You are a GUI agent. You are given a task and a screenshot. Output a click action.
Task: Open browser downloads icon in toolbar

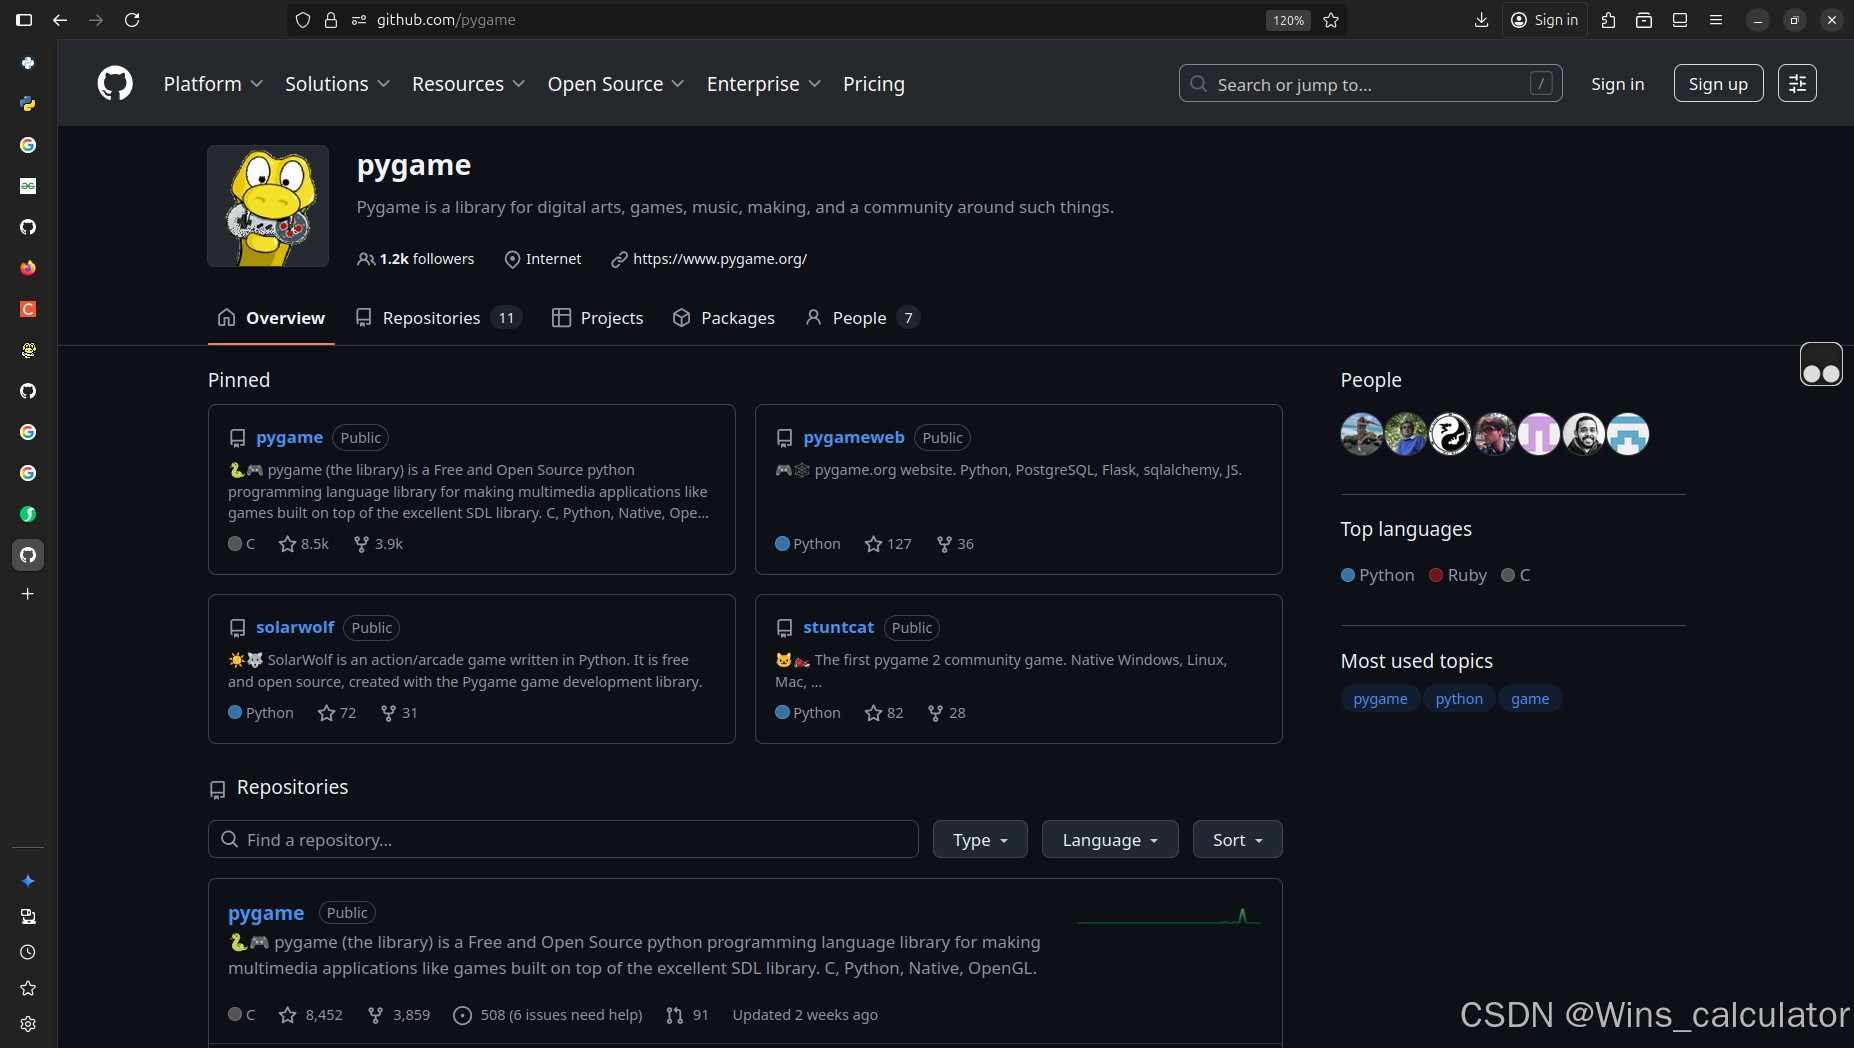coord(1481,19)
